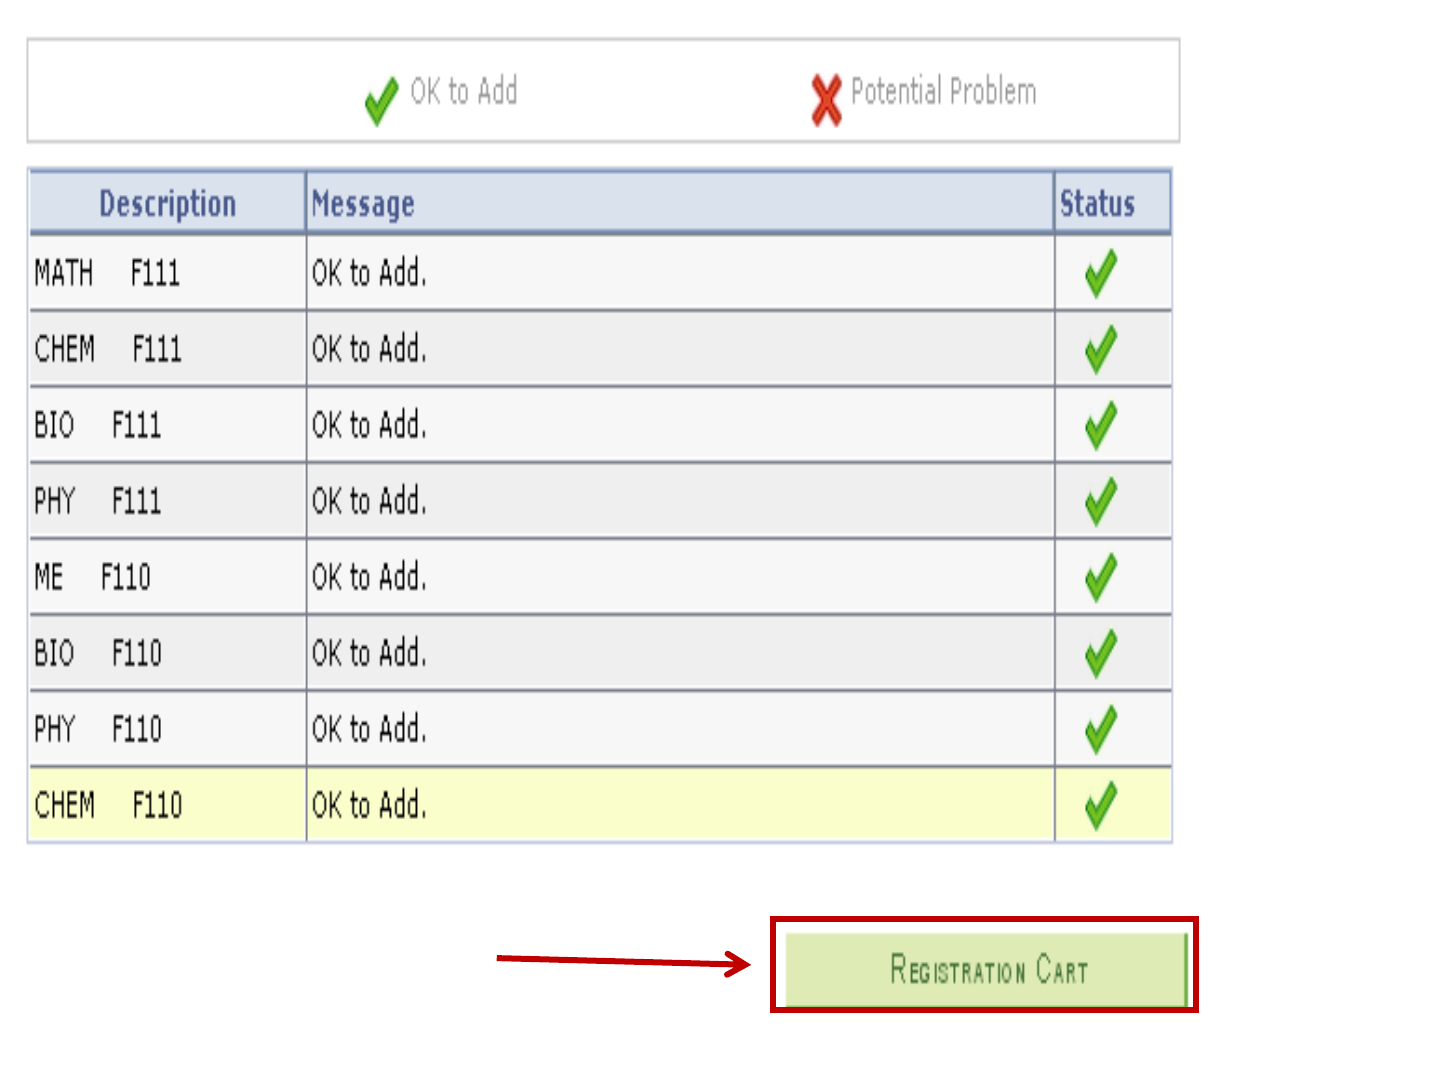The height and width of the screenshot is (1080, 1440).
Task: Click the red Potential Problem X icon
Action: (x=826, y=100)
